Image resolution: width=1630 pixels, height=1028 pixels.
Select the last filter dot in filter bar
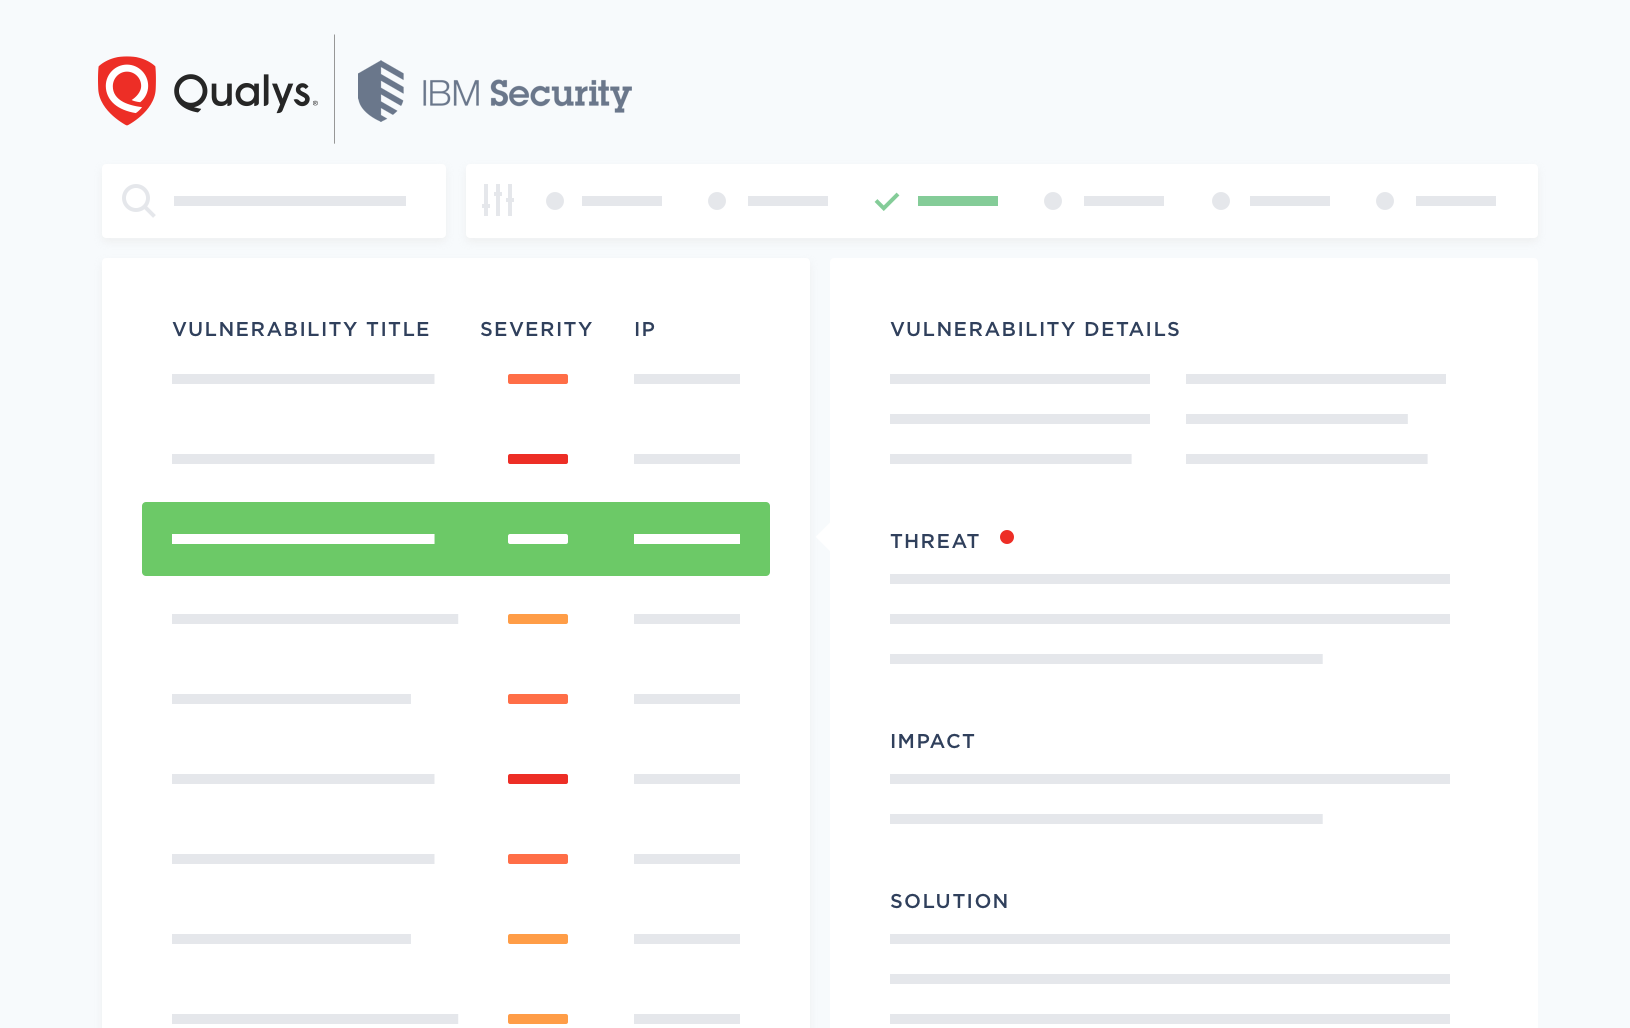click(1385, 201)
